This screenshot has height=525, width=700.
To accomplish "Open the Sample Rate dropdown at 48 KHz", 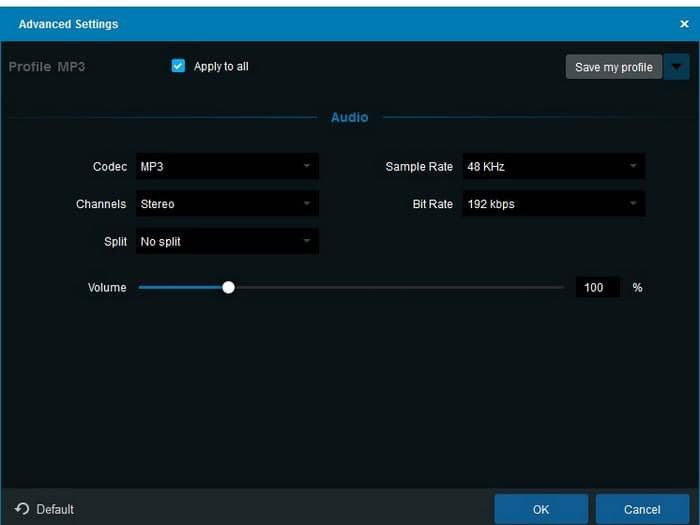I will click(553, 166).
